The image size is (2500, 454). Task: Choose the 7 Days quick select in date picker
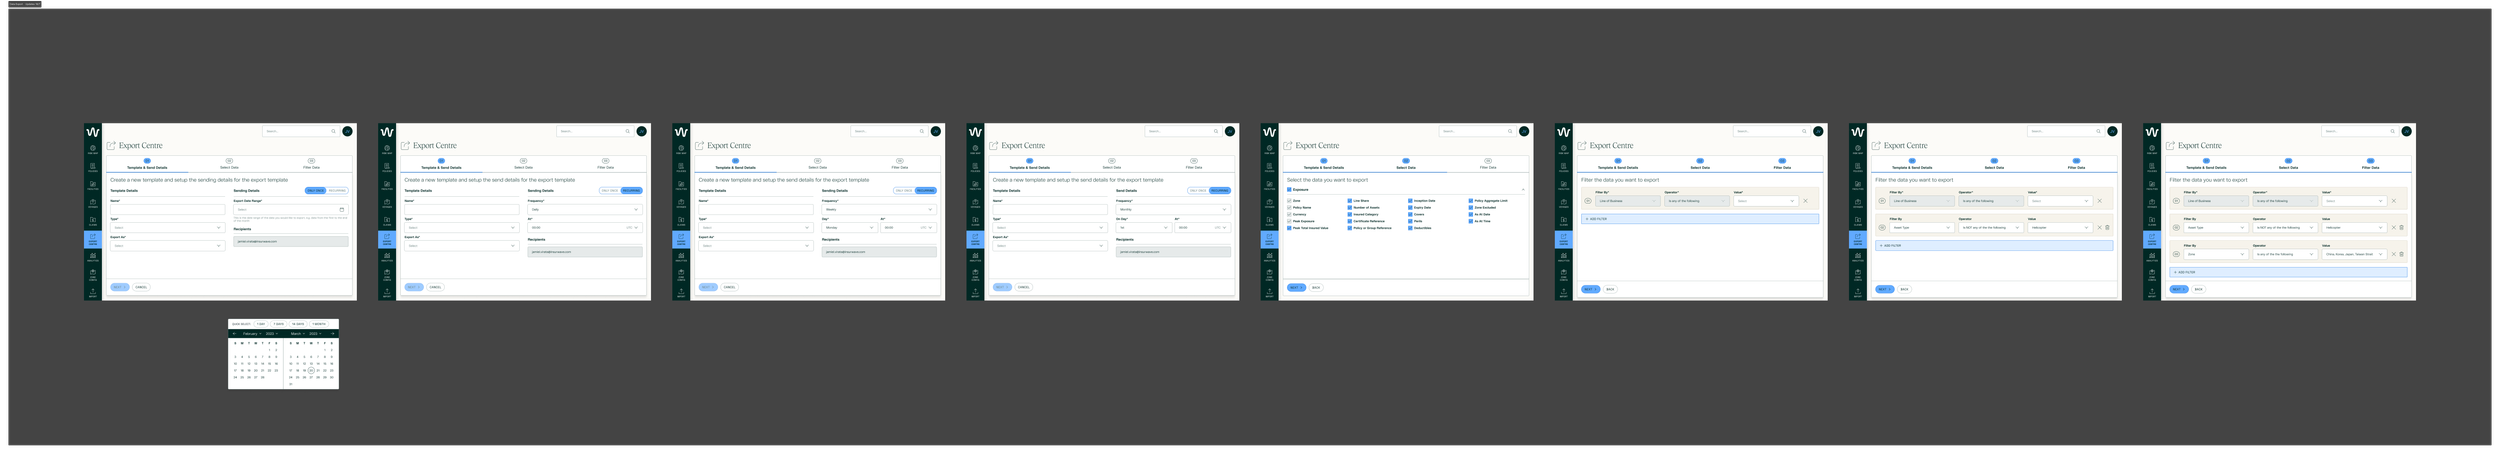tap(279, 324)
